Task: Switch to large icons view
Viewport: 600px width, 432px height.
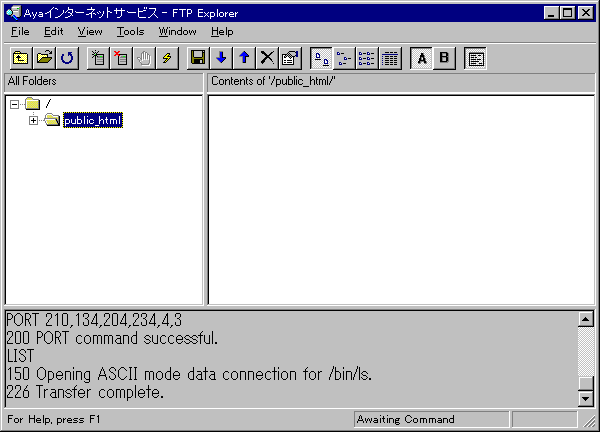Action: coord(321,58)
